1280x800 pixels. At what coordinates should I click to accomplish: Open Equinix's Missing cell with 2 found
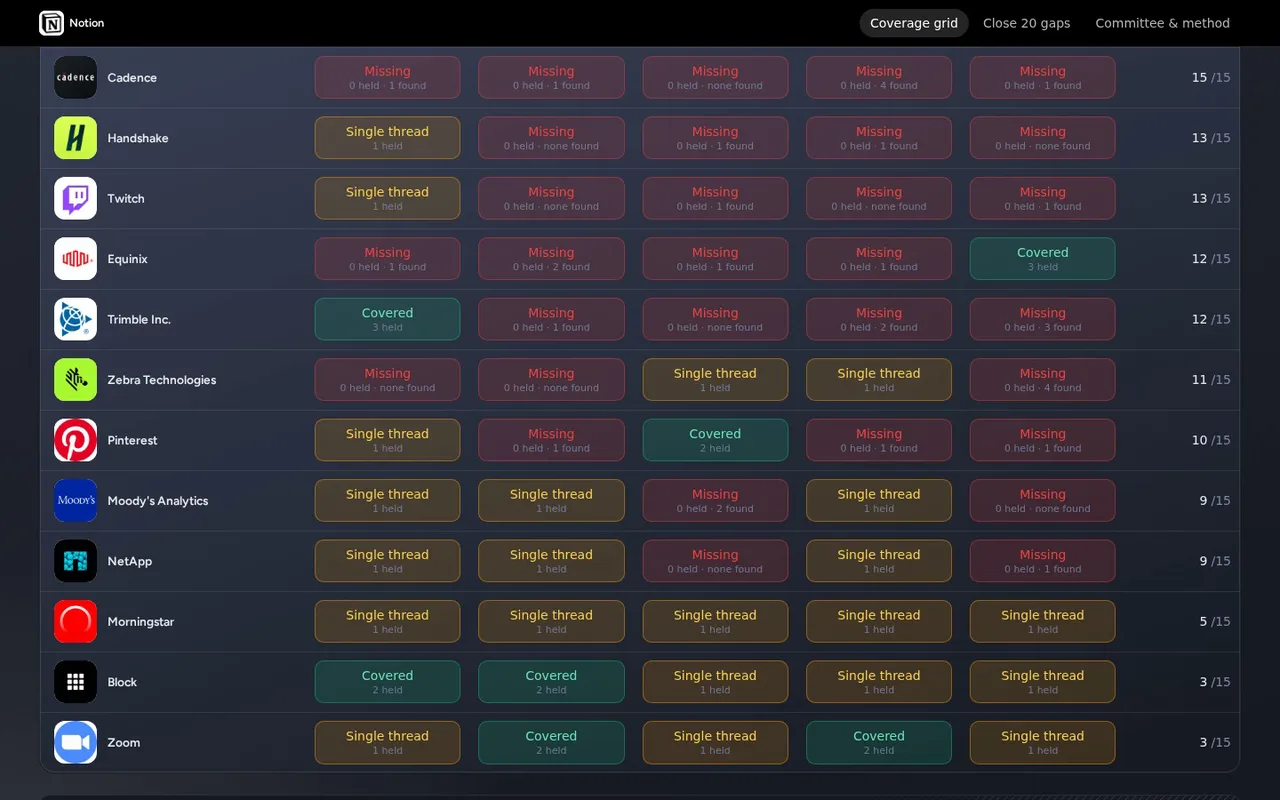click(551, 259)
